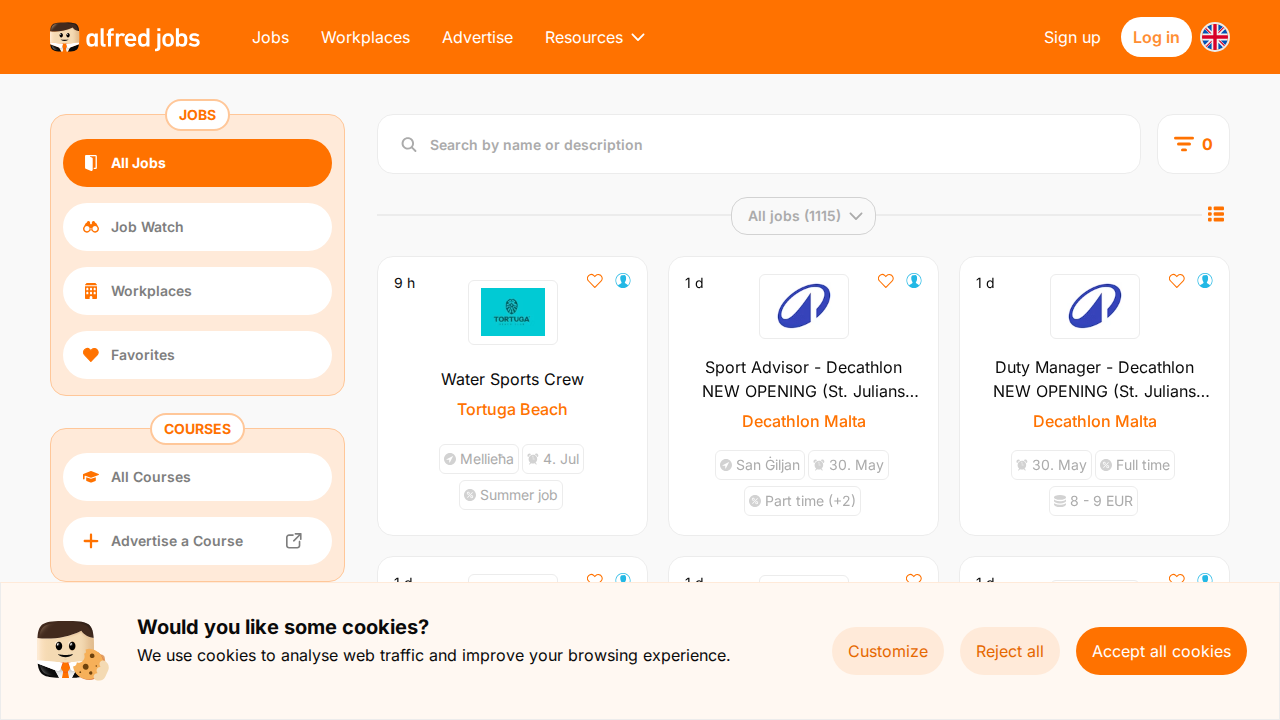
Task: Open filters button showing 0
Action: (1193, 144)
